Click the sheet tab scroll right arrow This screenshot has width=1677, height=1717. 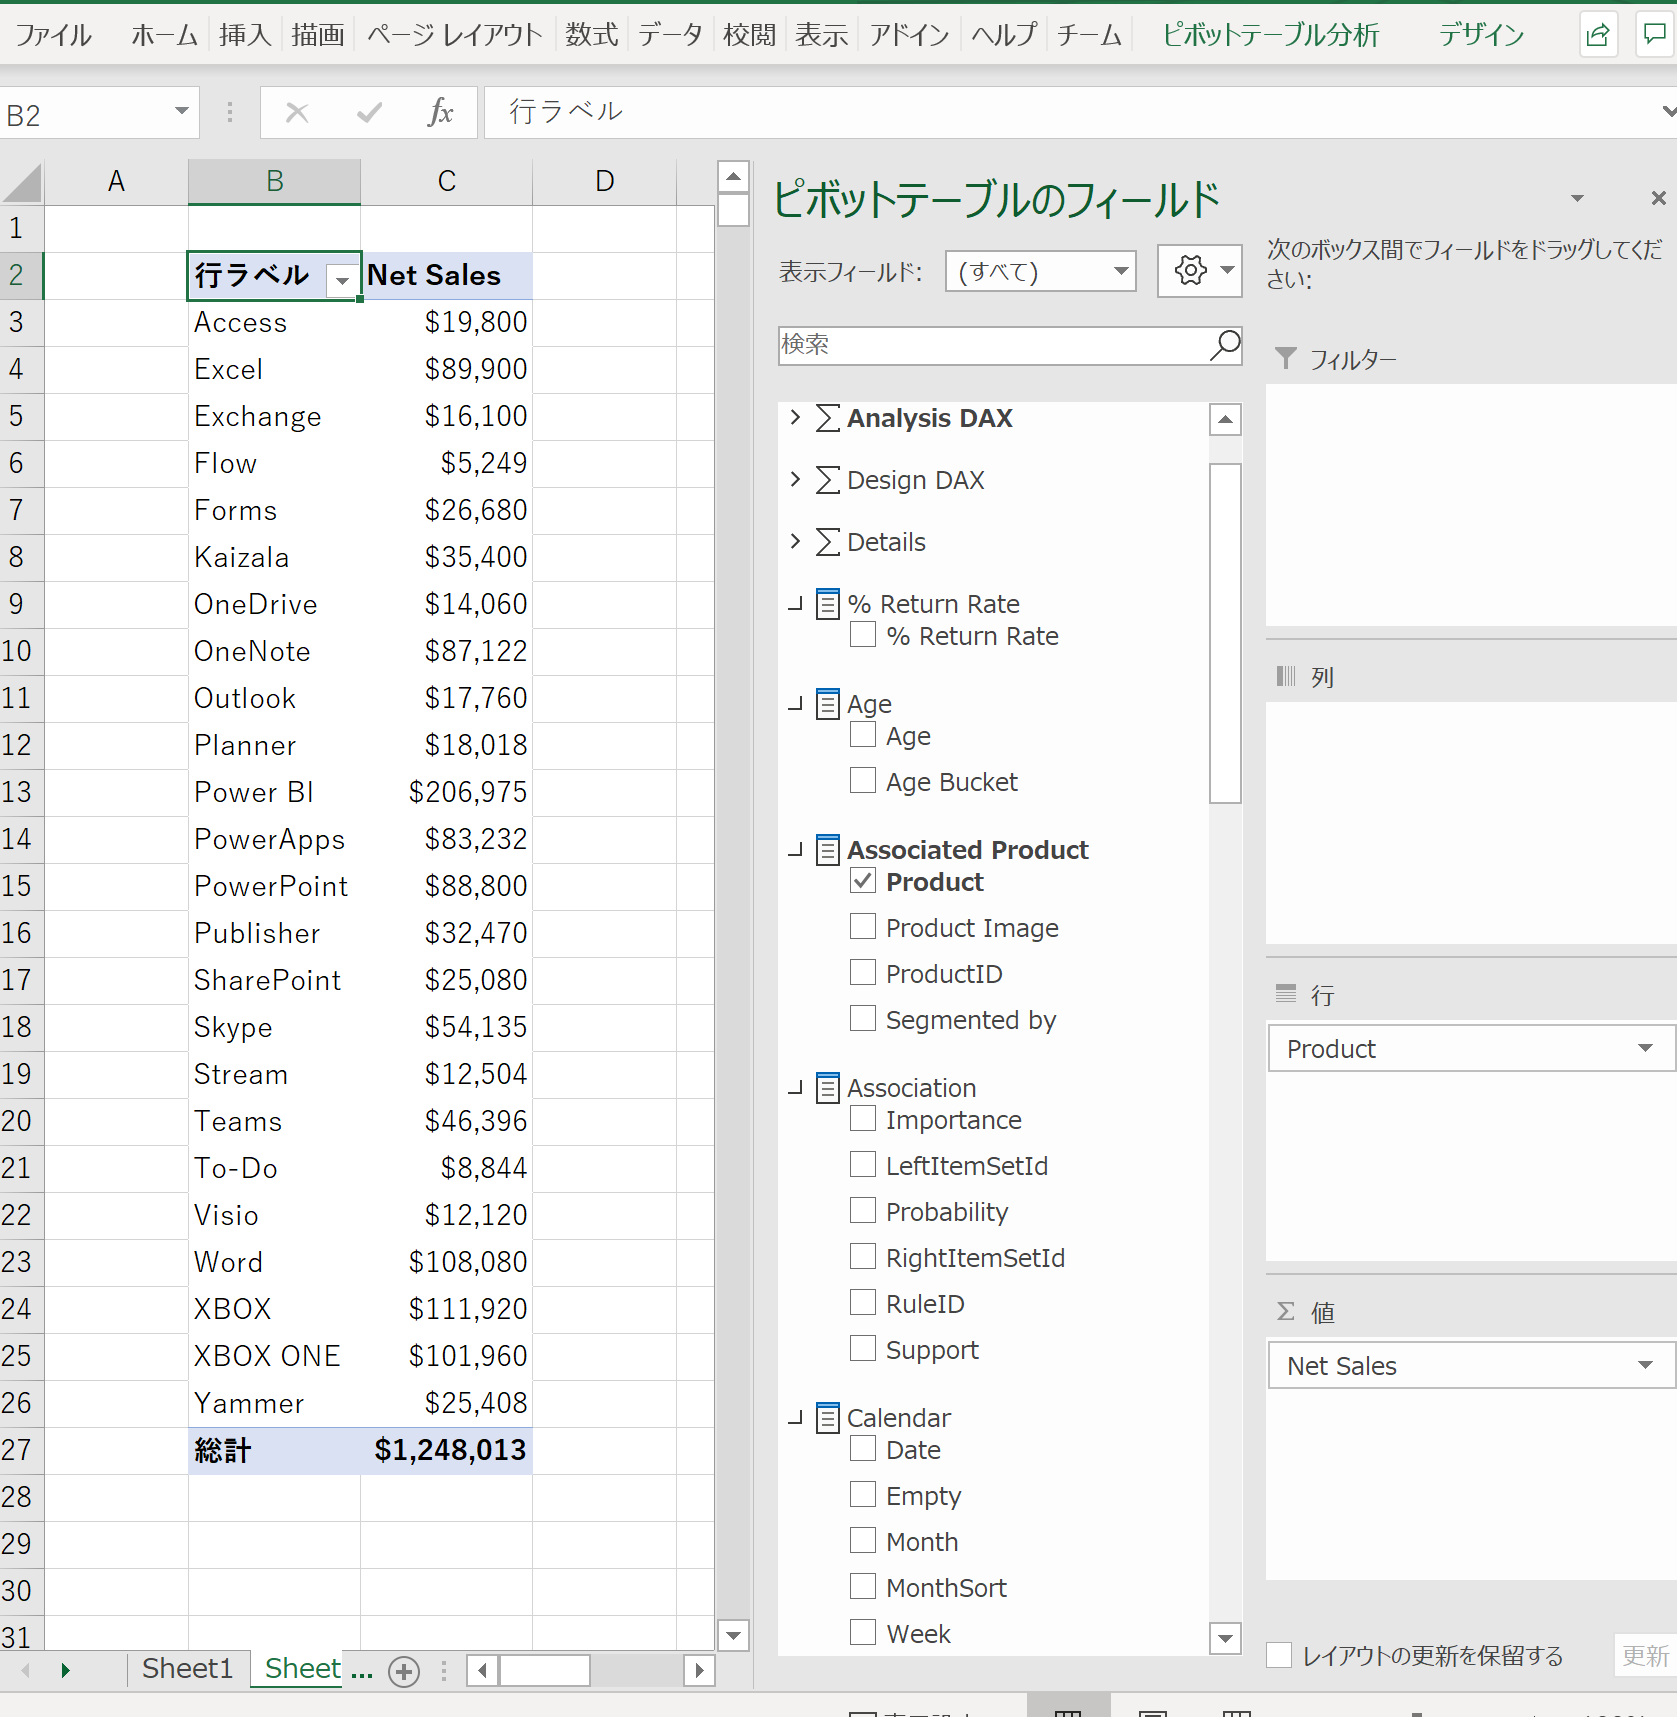coord(66,1670)
